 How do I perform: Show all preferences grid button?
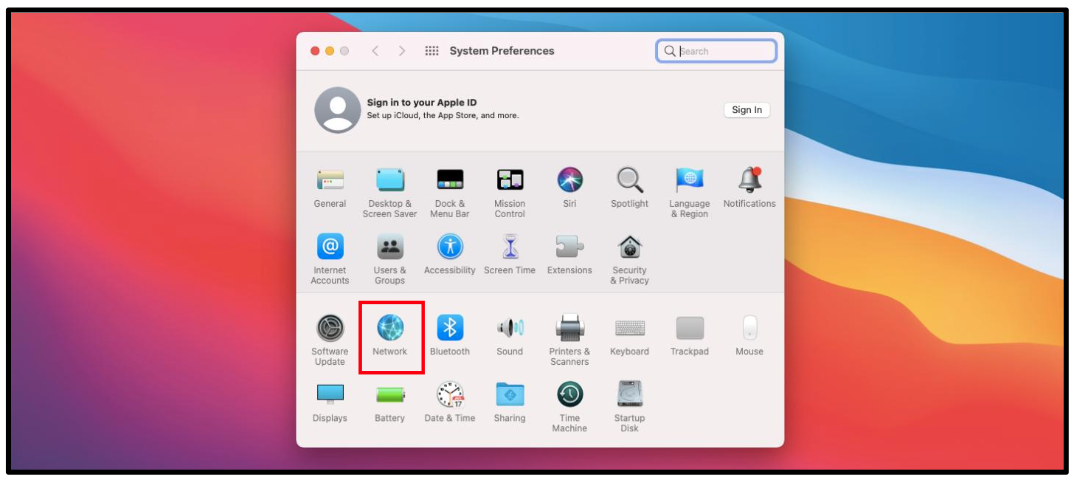tap(432, 51)
